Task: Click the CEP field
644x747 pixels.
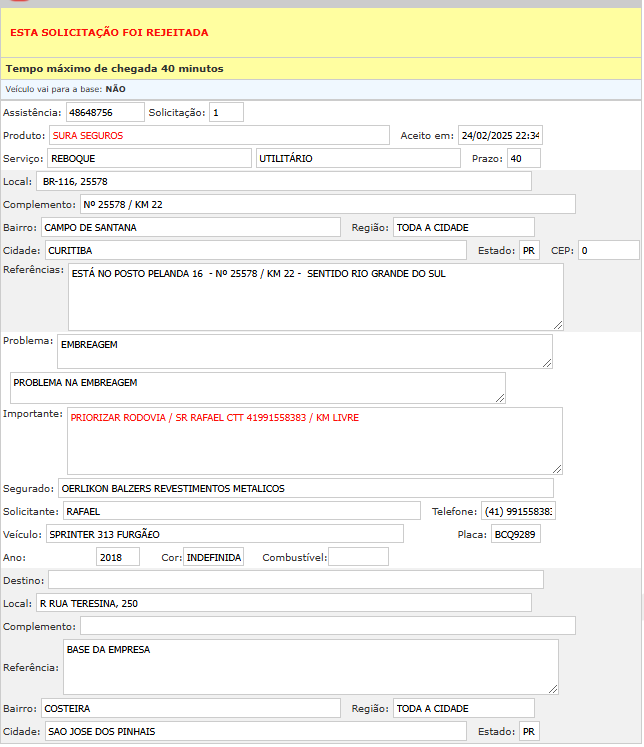Action: [x=607, y=250]
